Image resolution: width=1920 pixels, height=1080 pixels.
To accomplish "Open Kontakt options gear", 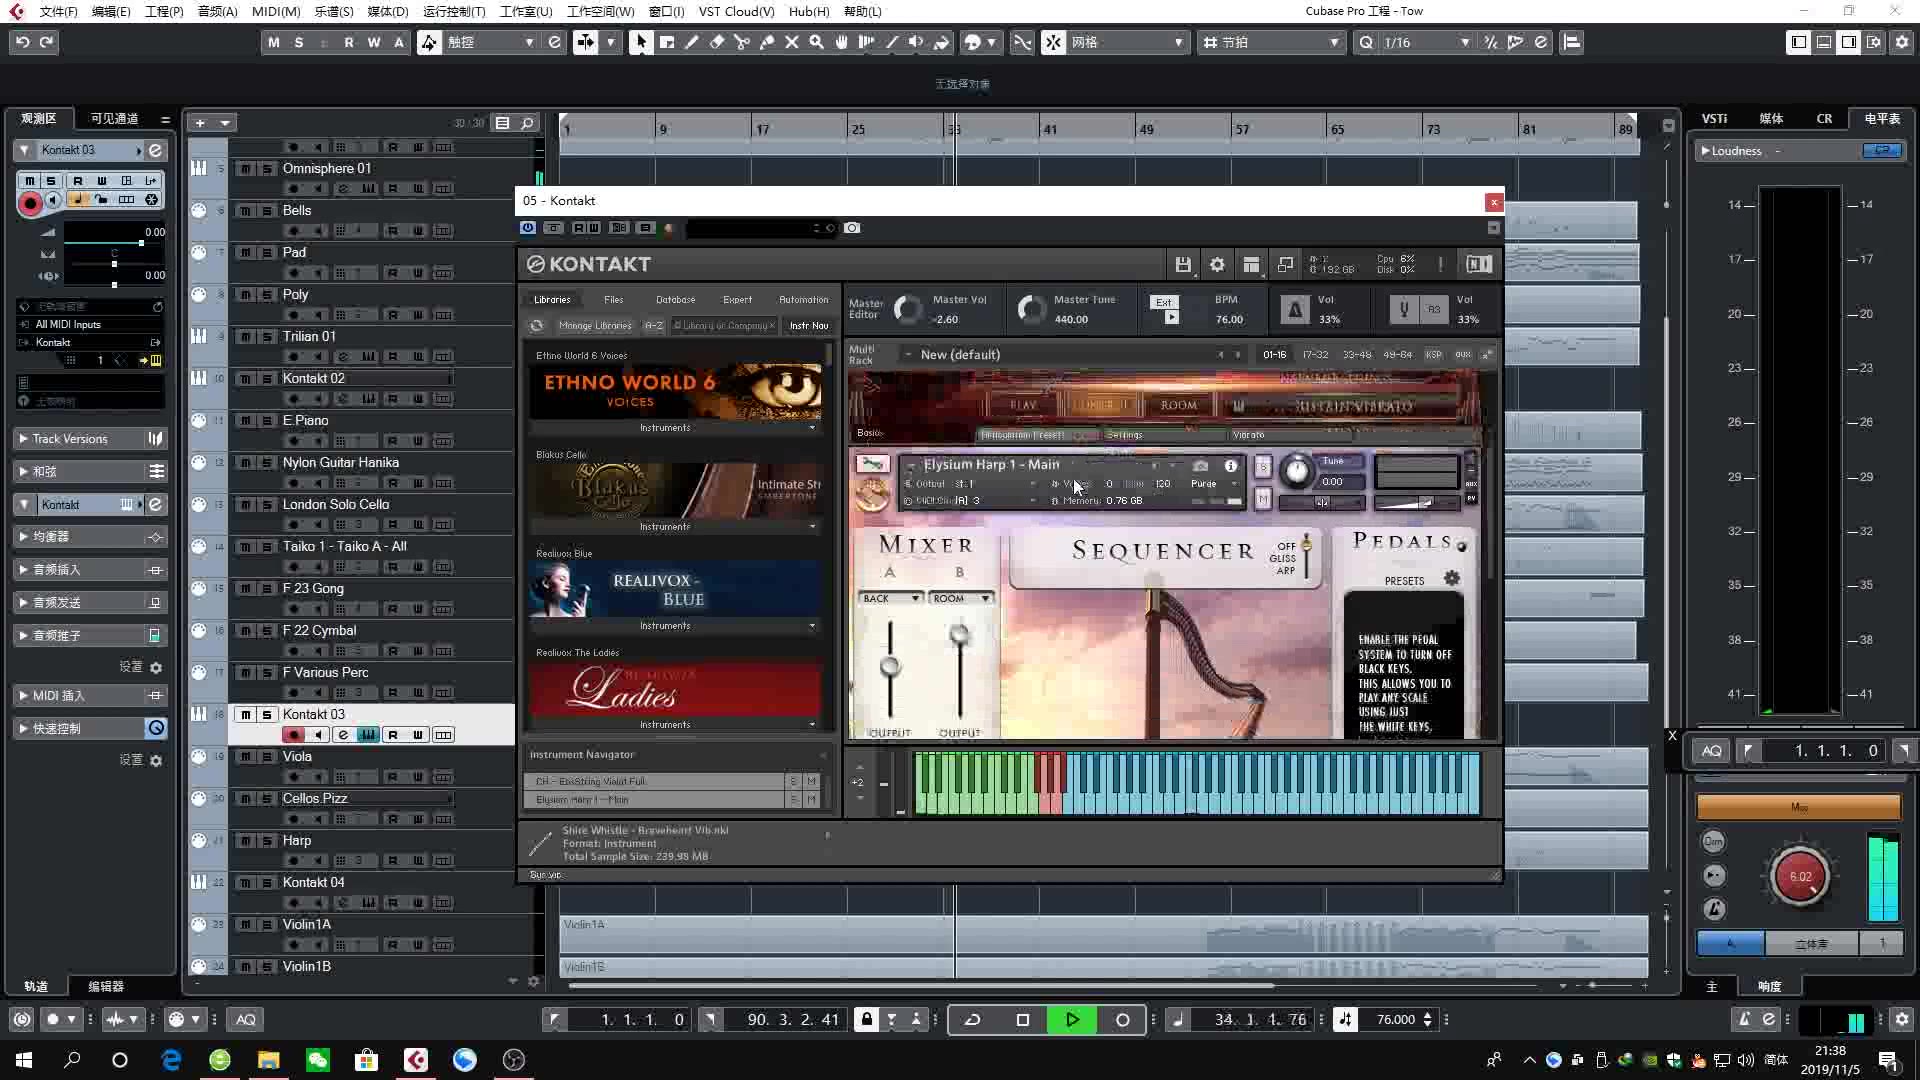I will (1217, 264).
